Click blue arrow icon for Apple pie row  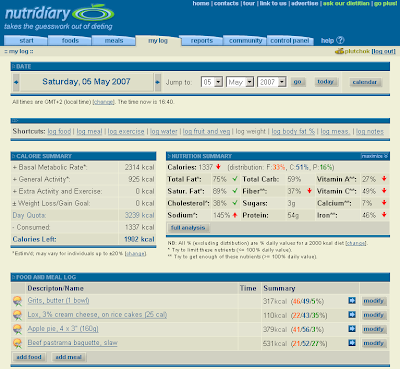[x=352, y=329]
